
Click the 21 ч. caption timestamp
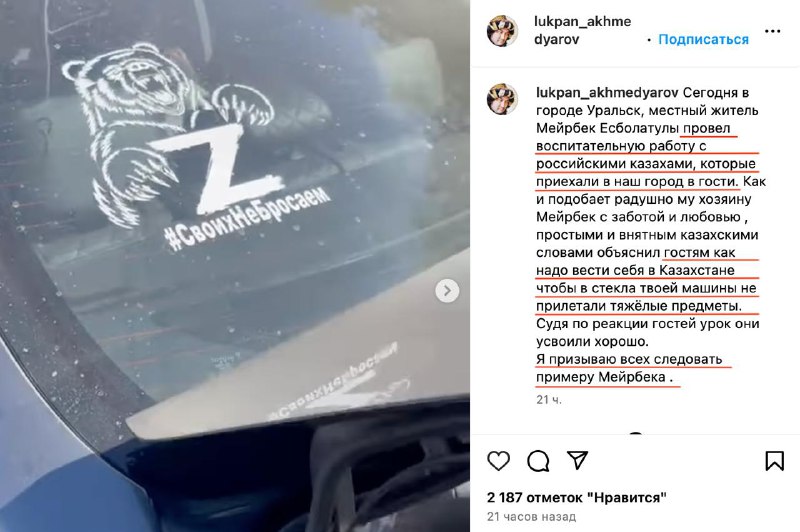point(548,400)
